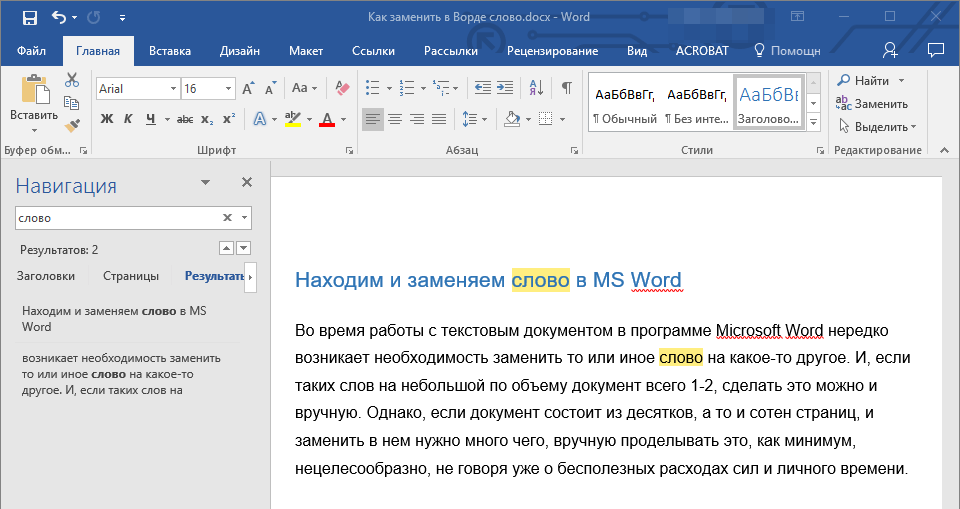The height and width of the screenshot is (509, 960).
Task: Switch to the Дизайн tab
Action: pyautogui.click(x=240, y=51)
